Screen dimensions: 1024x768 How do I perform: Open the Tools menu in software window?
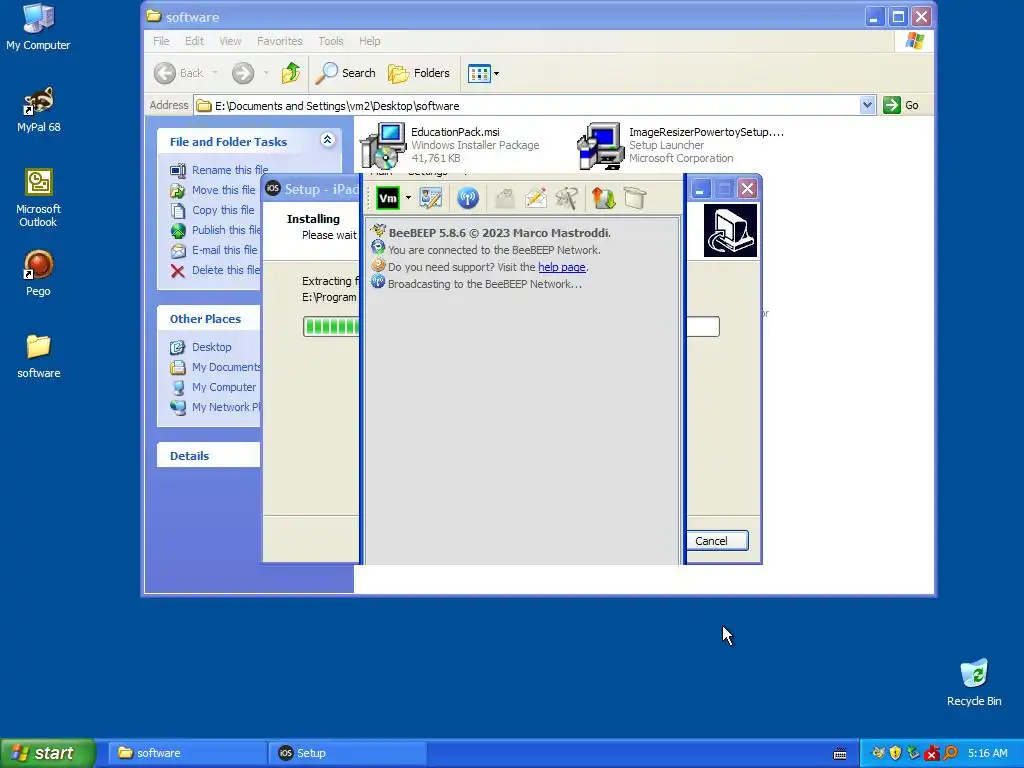point(330,41)
